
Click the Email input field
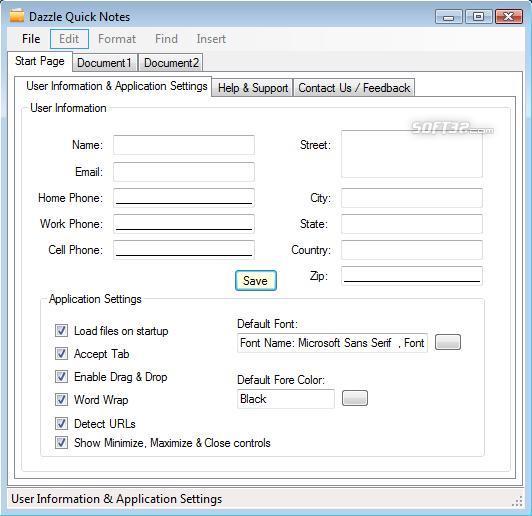point(184,172)
